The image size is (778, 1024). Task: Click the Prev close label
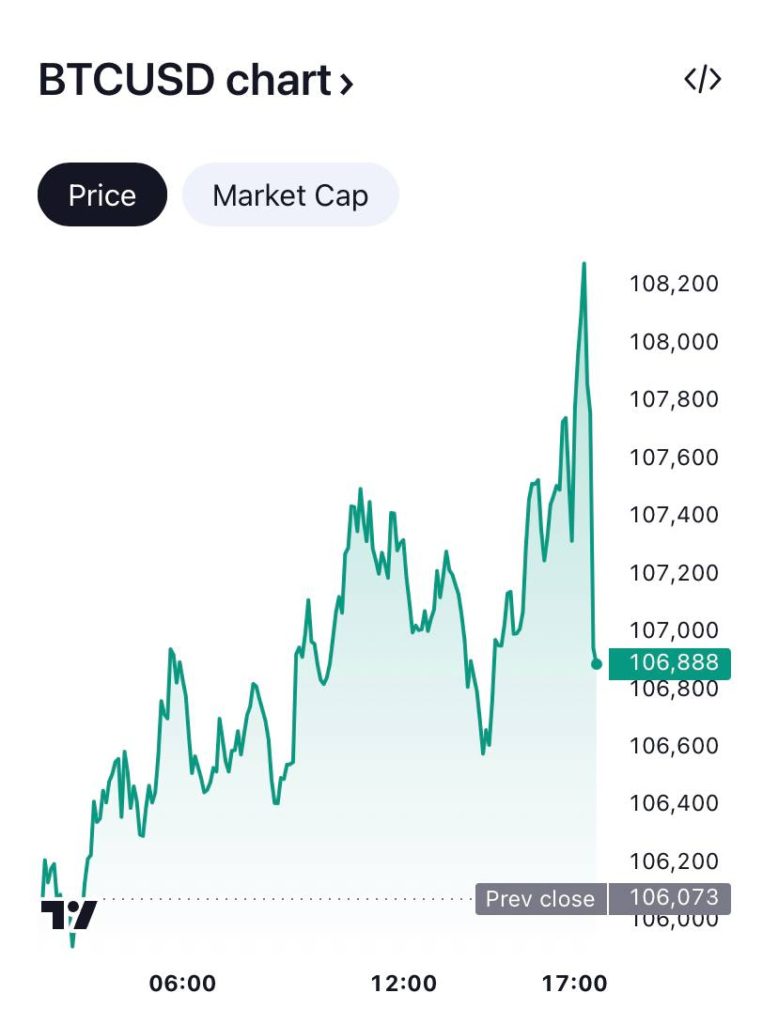pyautogui.click(x=540, y=899)
